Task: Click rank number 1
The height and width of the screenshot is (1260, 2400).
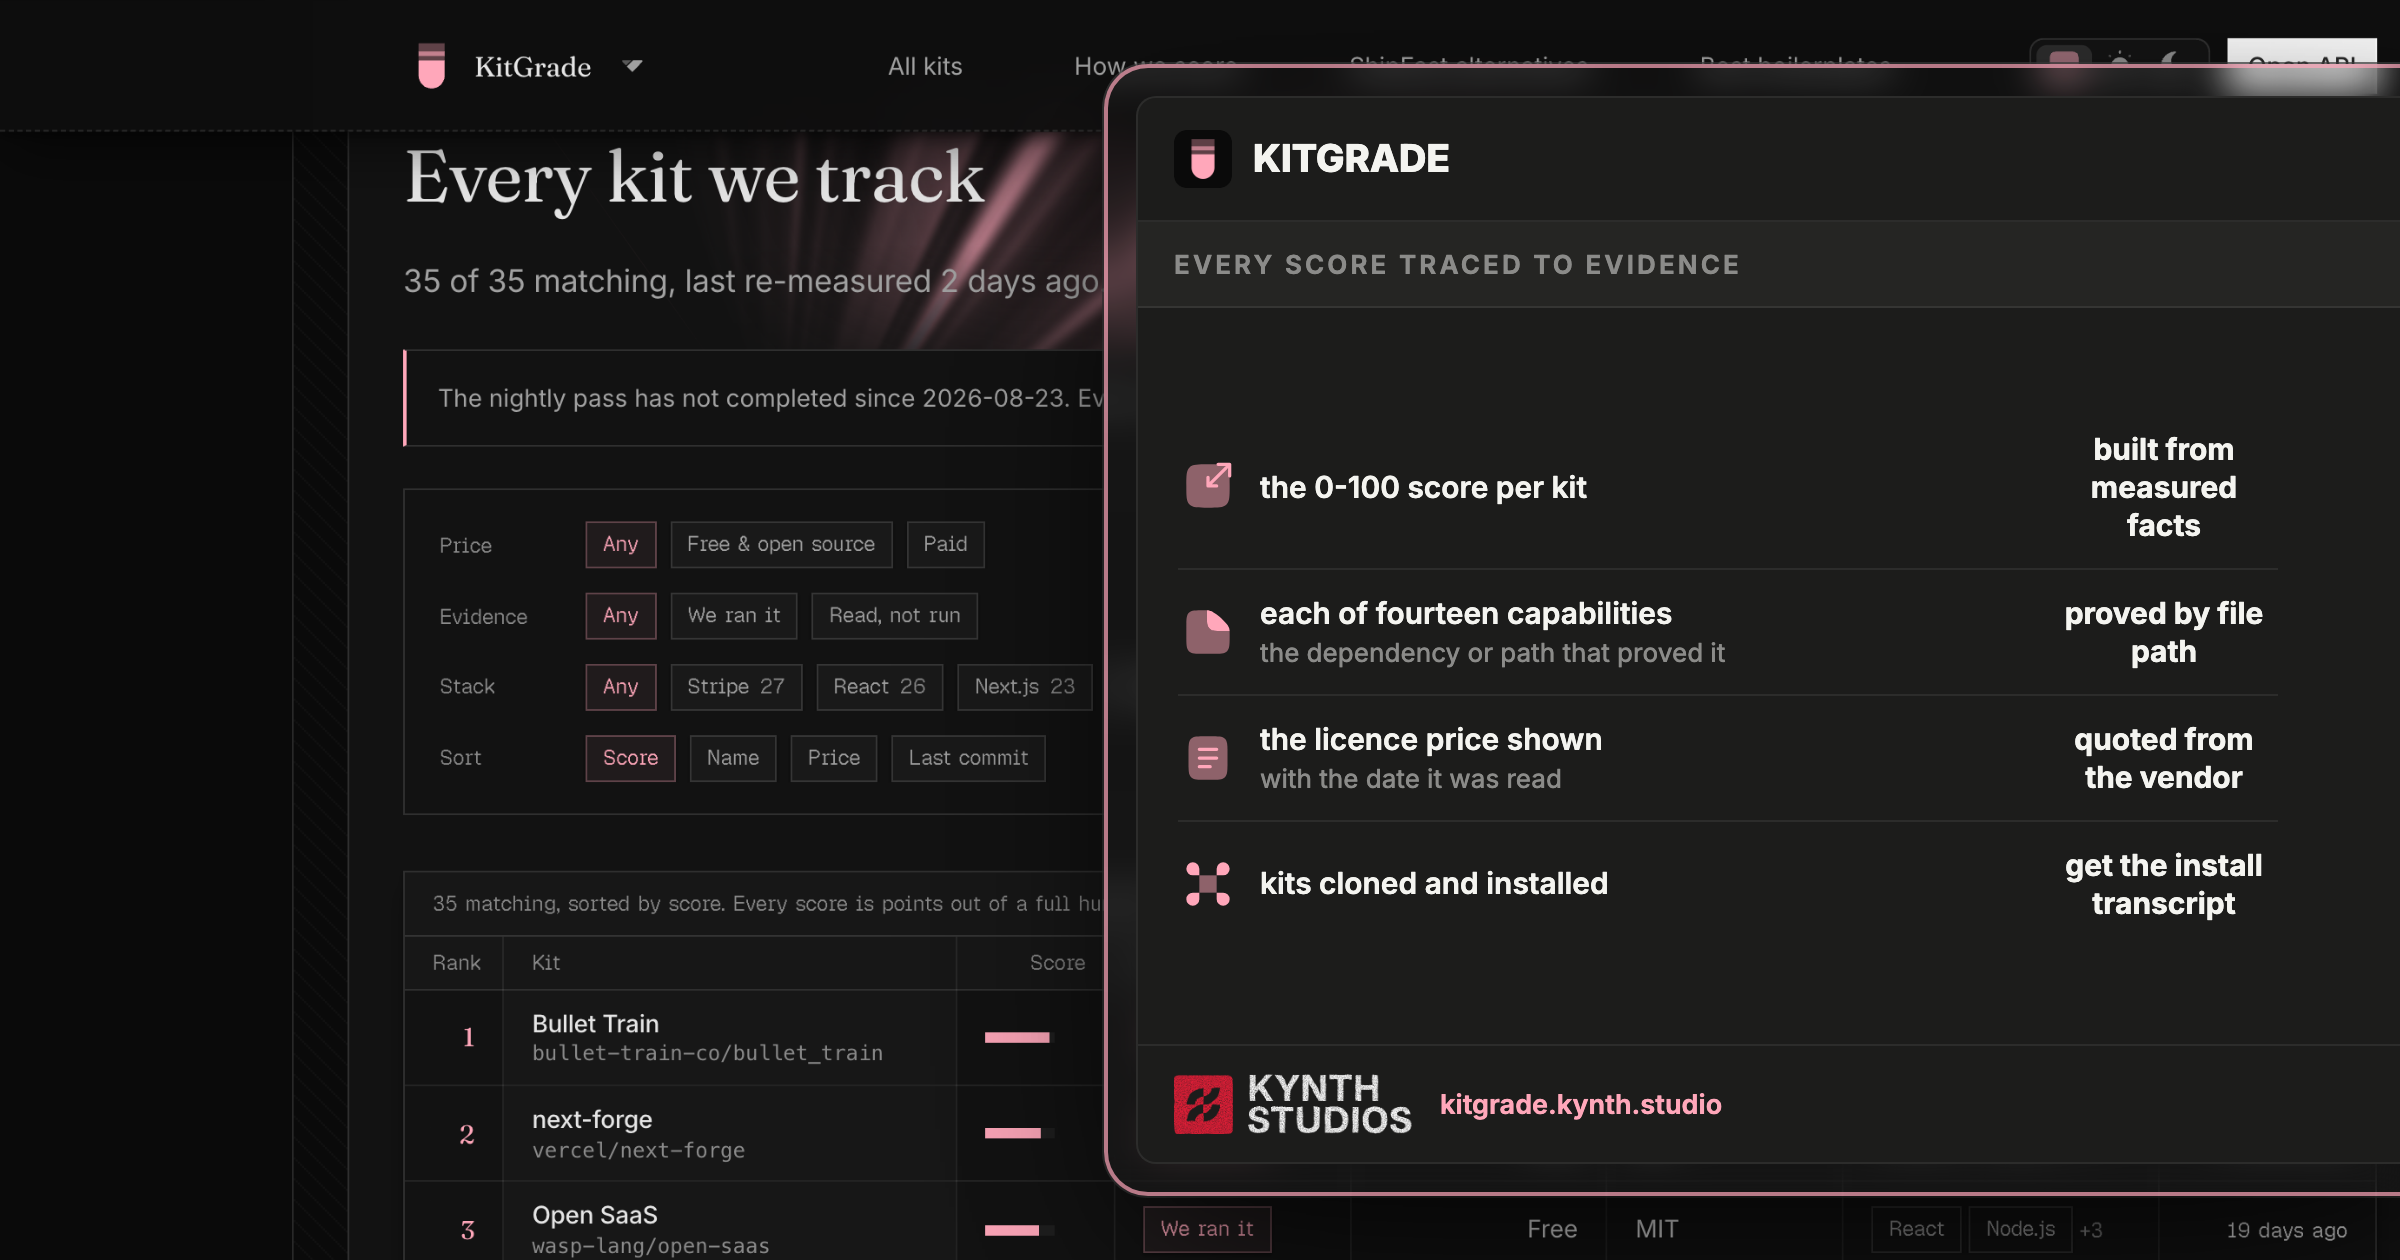Action: [468, 1038]
